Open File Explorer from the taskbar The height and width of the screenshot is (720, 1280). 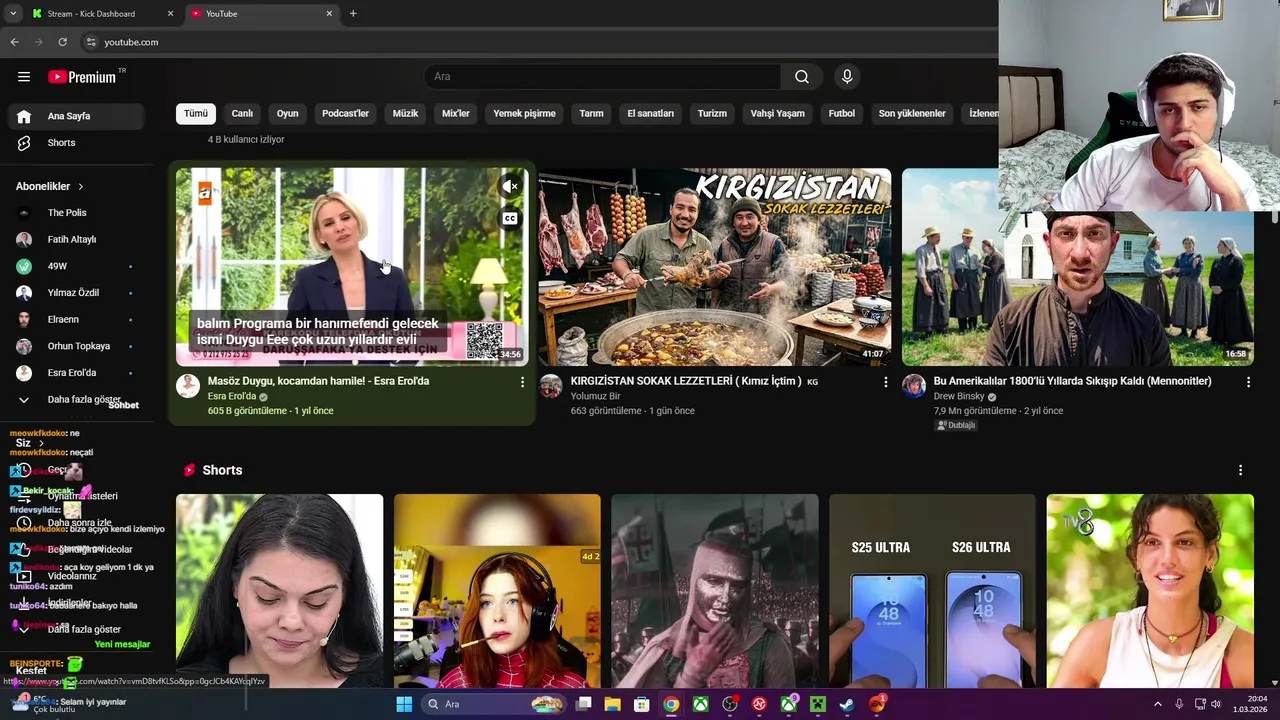point(613,704)
